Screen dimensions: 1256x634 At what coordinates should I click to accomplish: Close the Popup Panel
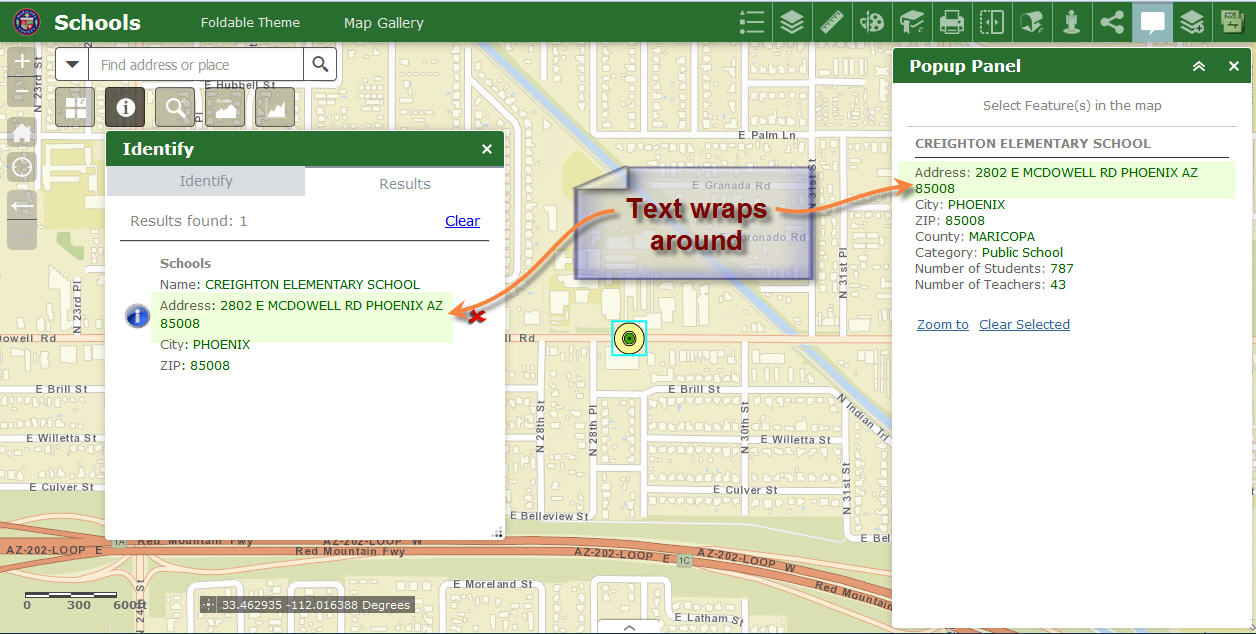pyautogui.click(x=1234, y=67)
